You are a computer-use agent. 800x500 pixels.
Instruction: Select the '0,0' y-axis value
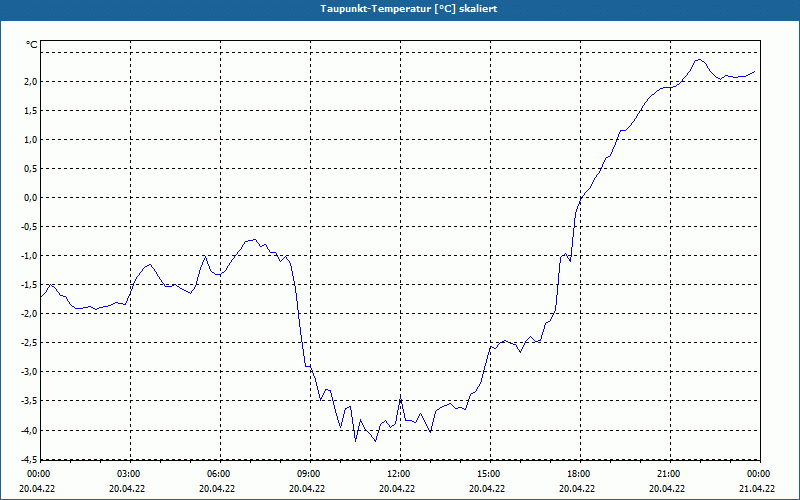click(x=29, y=198)
